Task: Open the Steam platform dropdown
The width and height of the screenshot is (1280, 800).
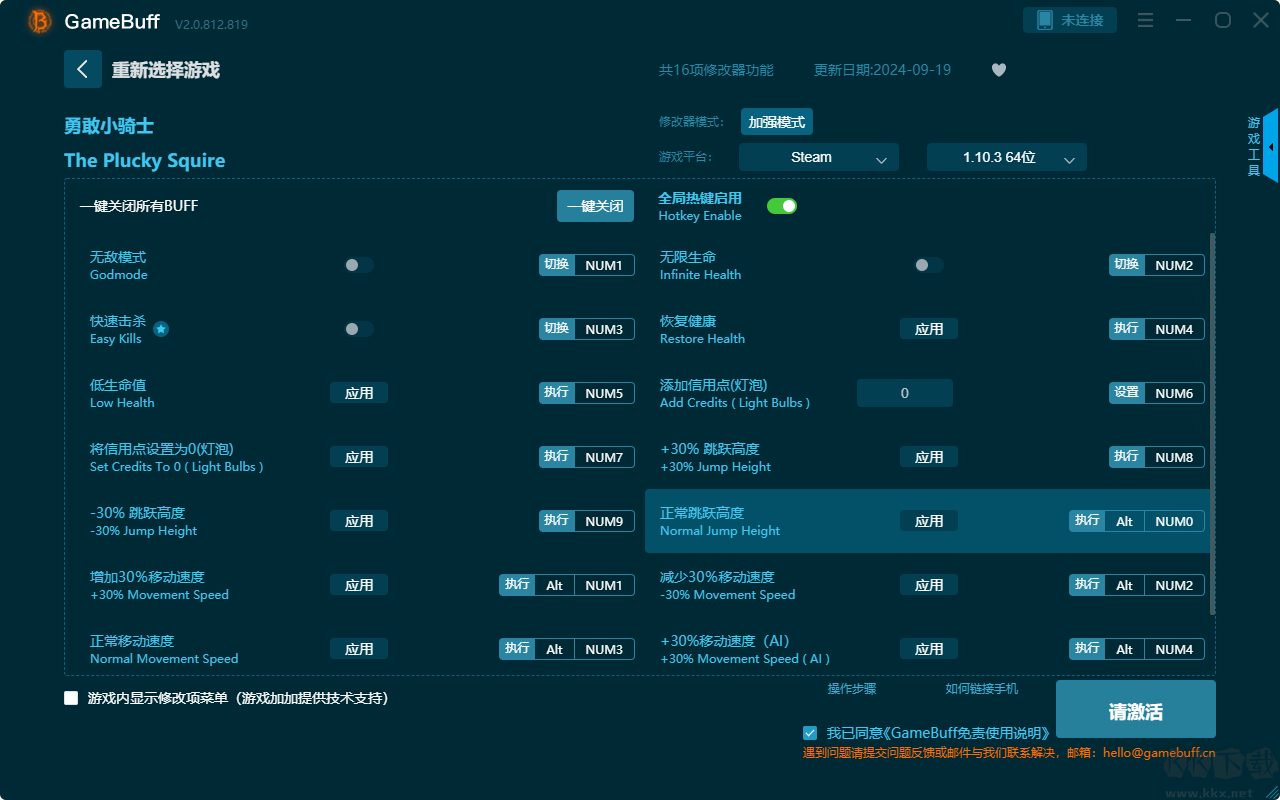Action: (x=819, y=157)
